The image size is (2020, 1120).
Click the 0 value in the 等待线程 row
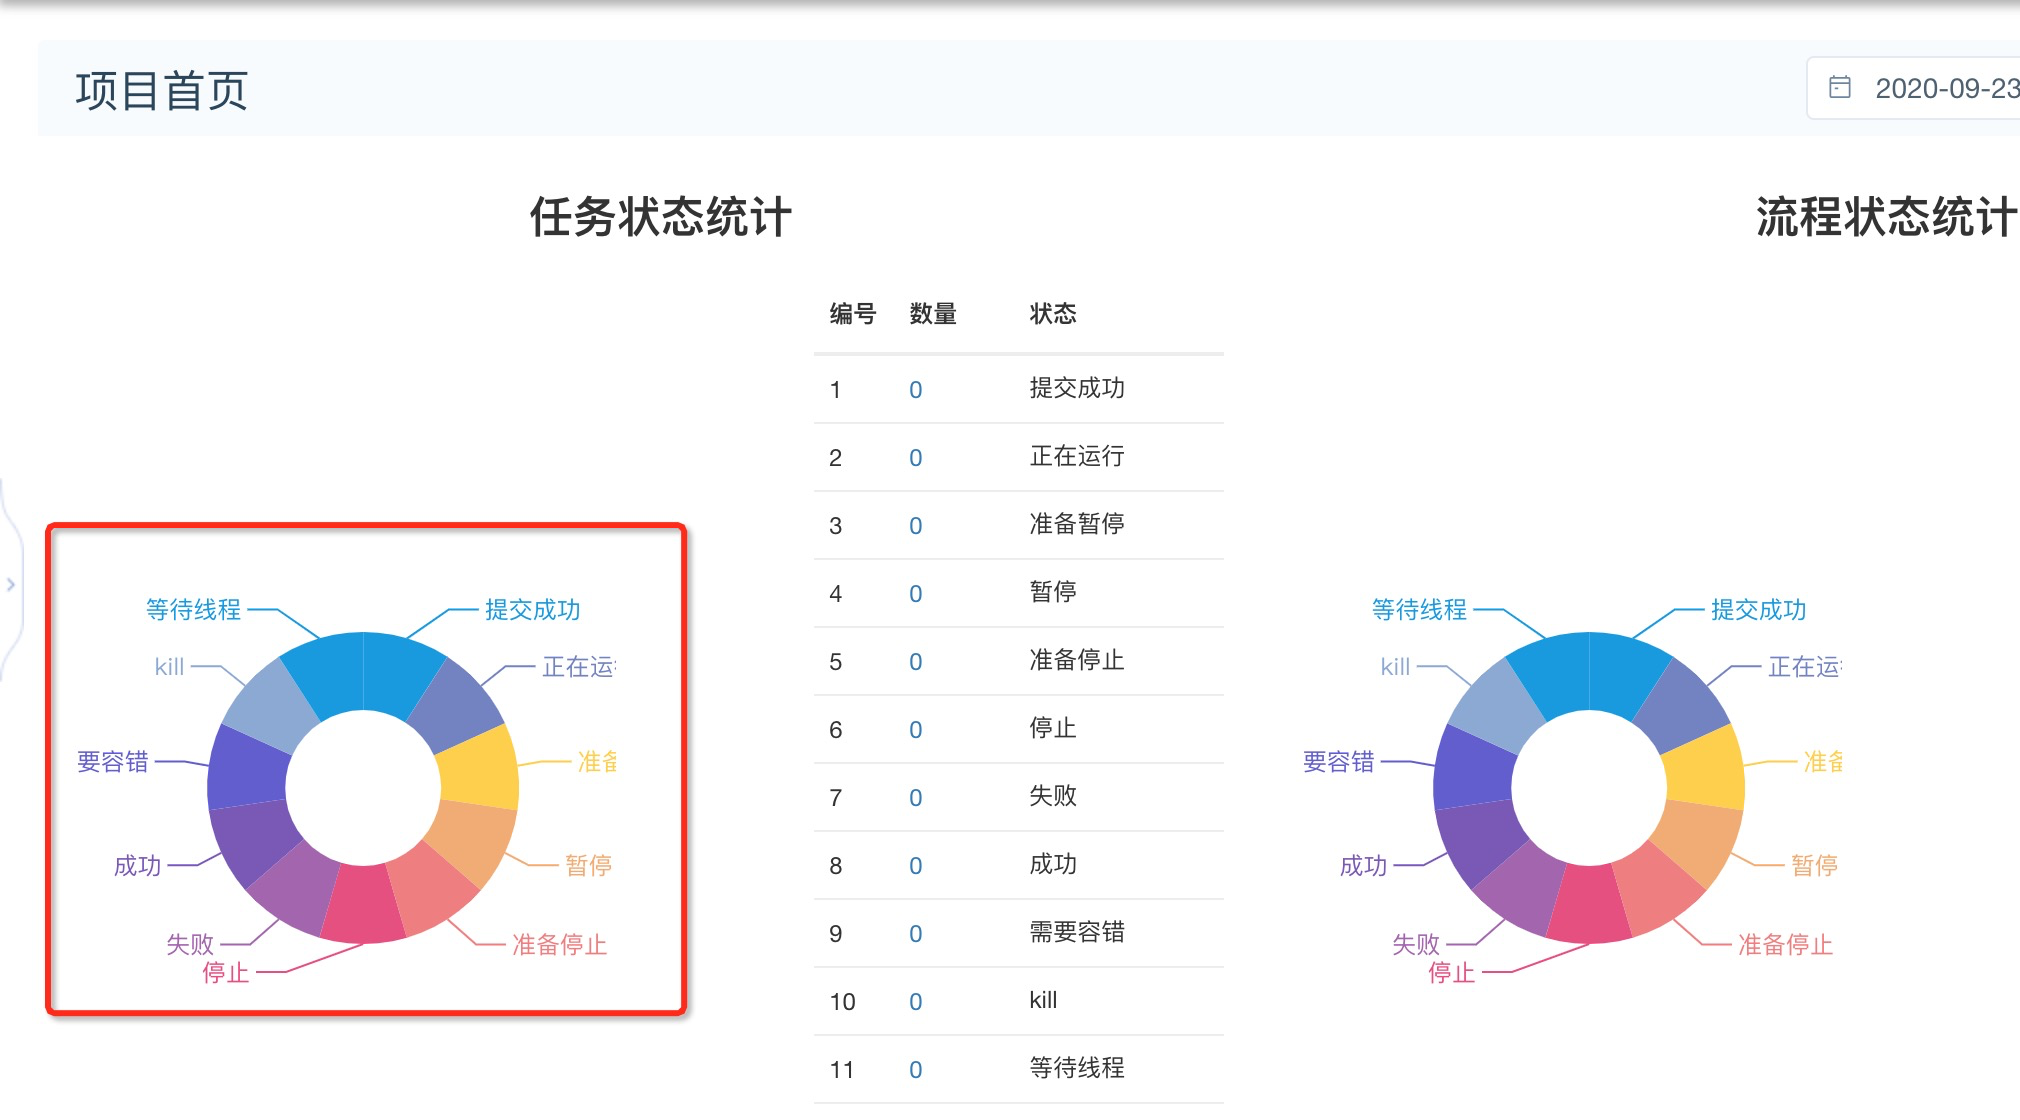(914, 1069)
